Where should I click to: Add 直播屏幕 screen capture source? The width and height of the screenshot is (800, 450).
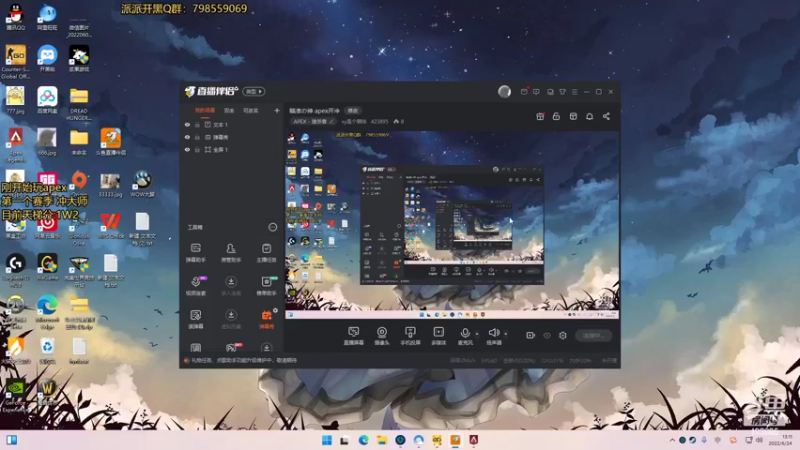(x=353, y=336)
